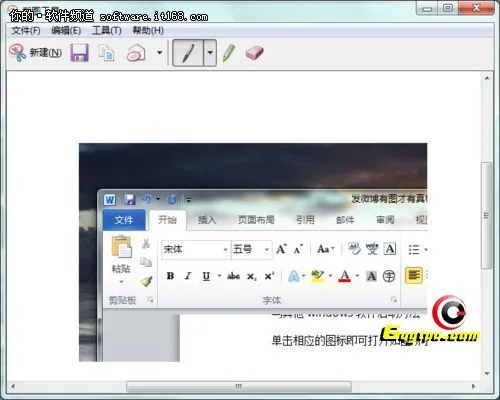Send the snip via the envelope icon
Viewport: 500px width, 400px height.
(x=136, y=53)
